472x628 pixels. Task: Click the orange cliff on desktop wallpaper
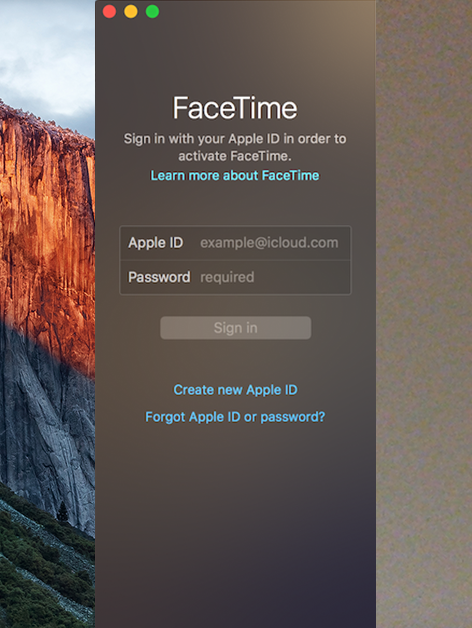pos(44,224)
